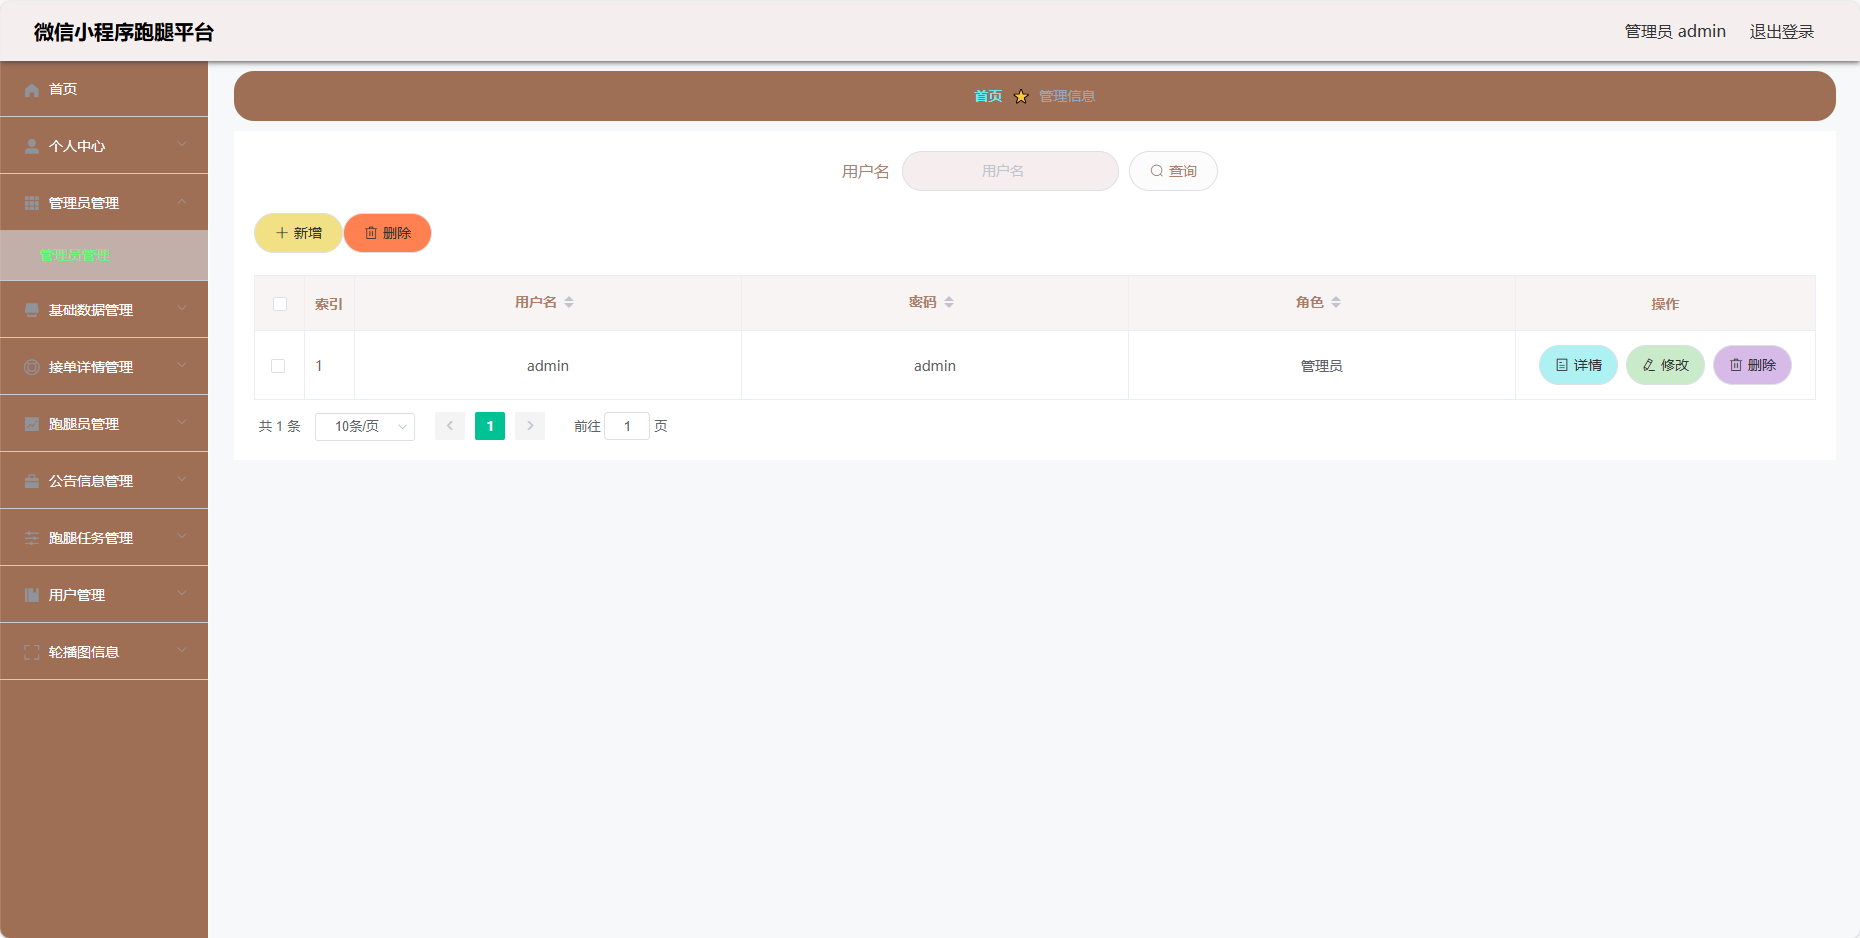
Task: Open the 公告信息管理 menu label
Action: 91,481
